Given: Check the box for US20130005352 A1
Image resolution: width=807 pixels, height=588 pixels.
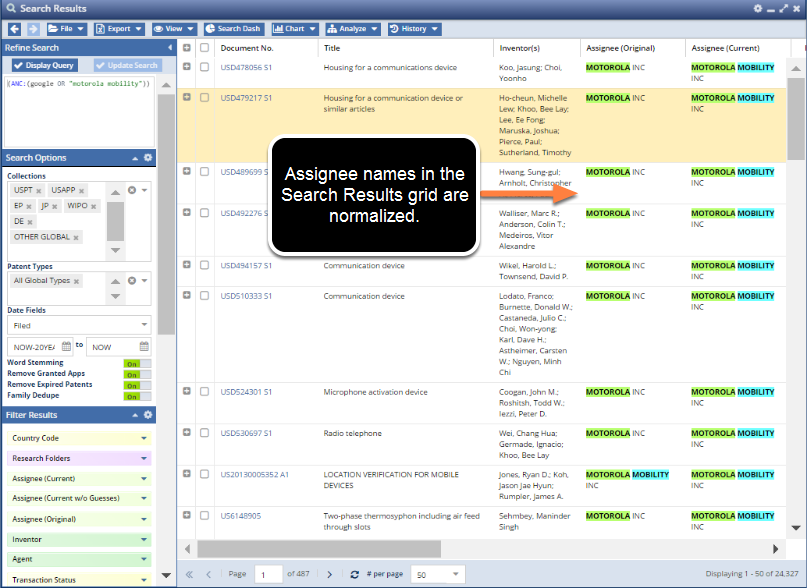Looking at the screenshot, I should click(204, 474).
